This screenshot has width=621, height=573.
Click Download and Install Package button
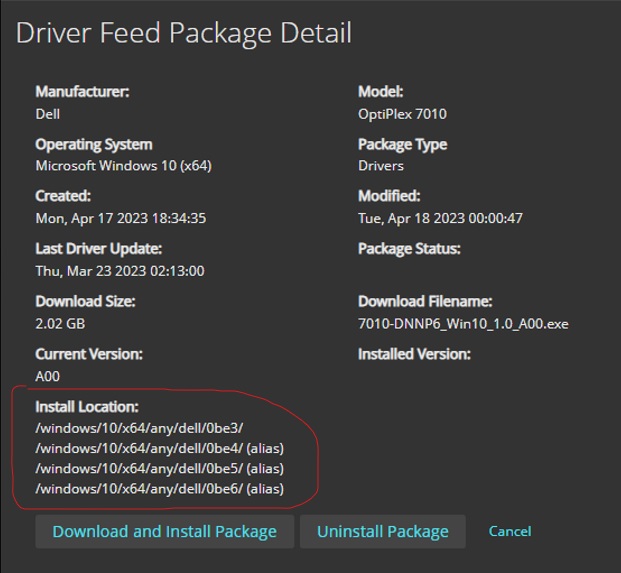164,531
